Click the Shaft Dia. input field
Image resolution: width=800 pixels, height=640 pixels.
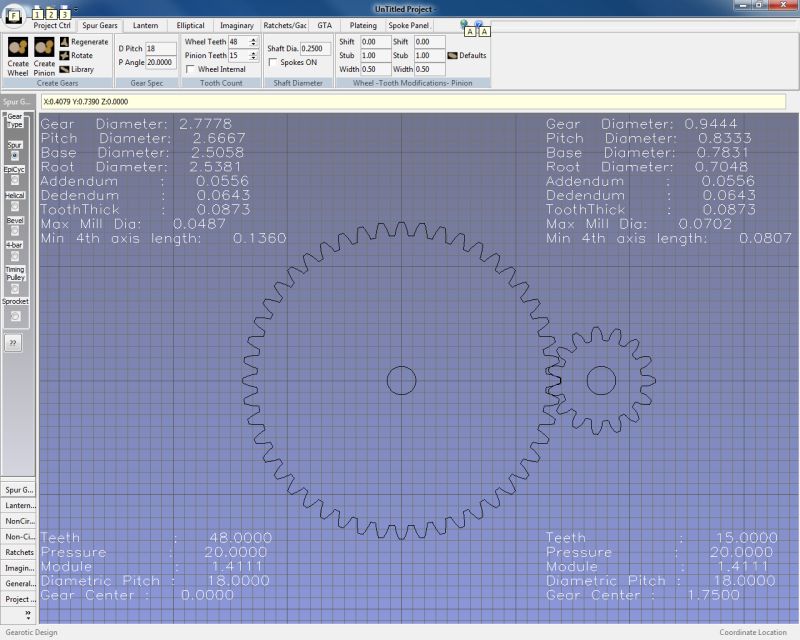pyautogui.click(x=315, y=48)
